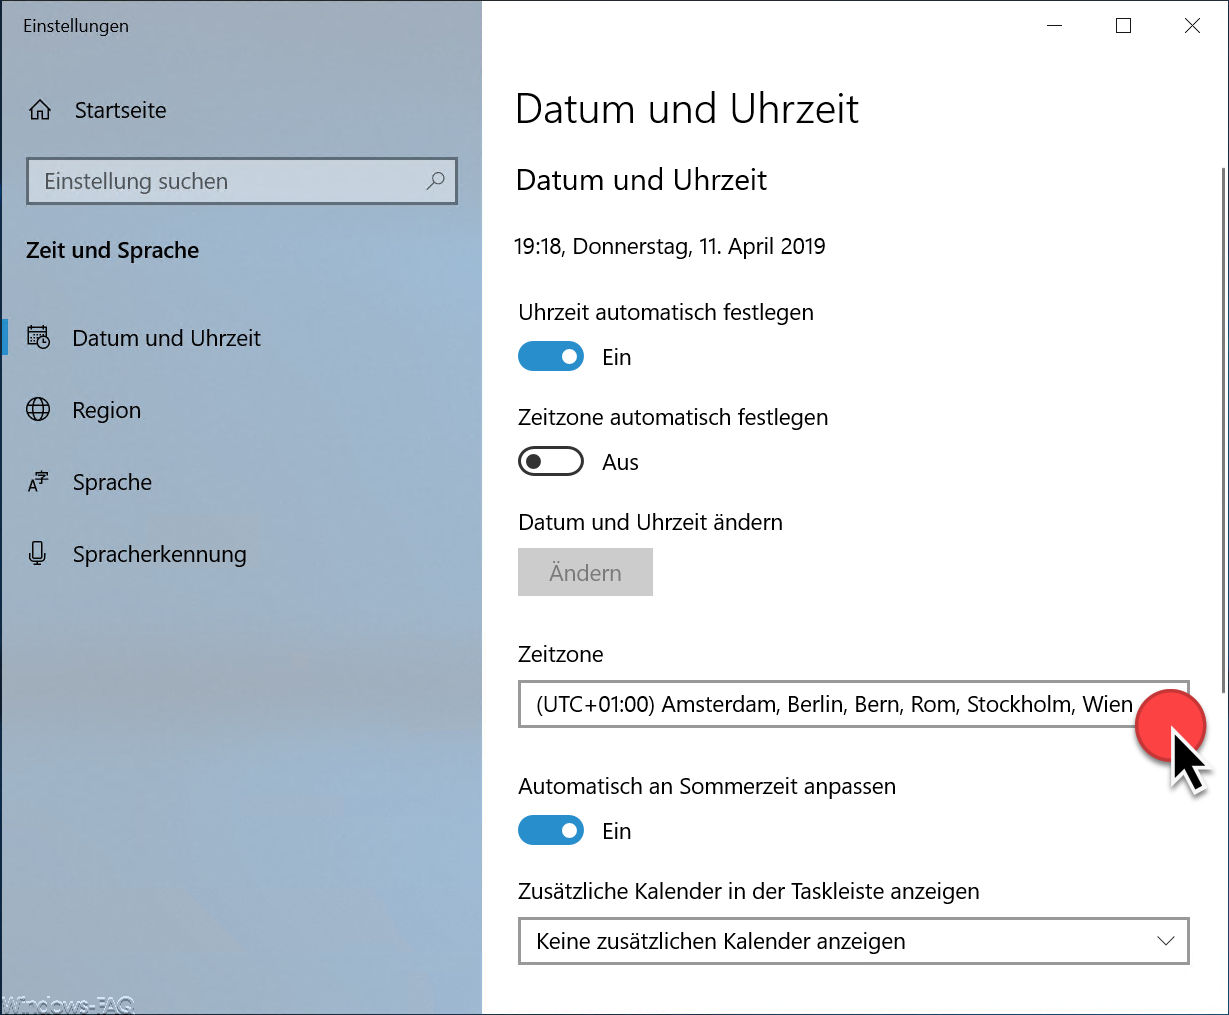Focus the Einstellung suchen search field

point(242,181)
